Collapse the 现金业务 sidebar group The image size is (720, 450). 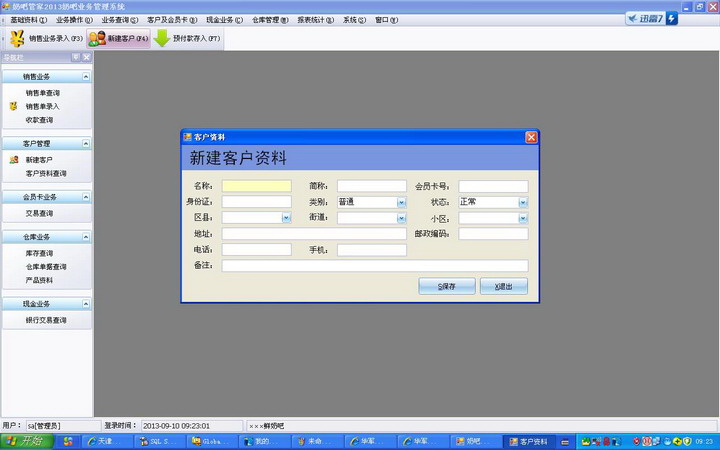[x=86, y=304]
